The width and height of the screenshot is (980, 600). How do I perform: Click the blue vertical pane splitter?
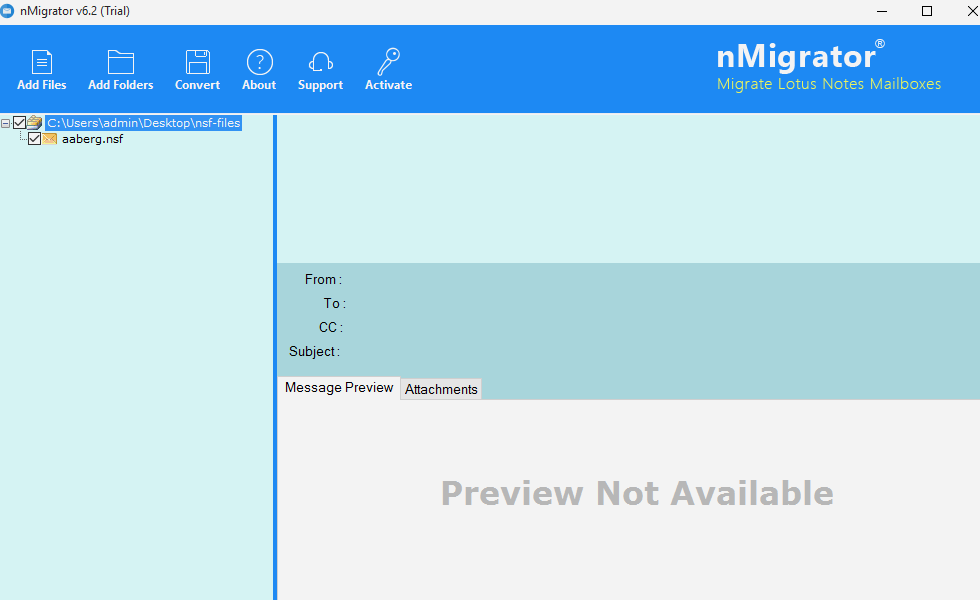click(275, 350)
